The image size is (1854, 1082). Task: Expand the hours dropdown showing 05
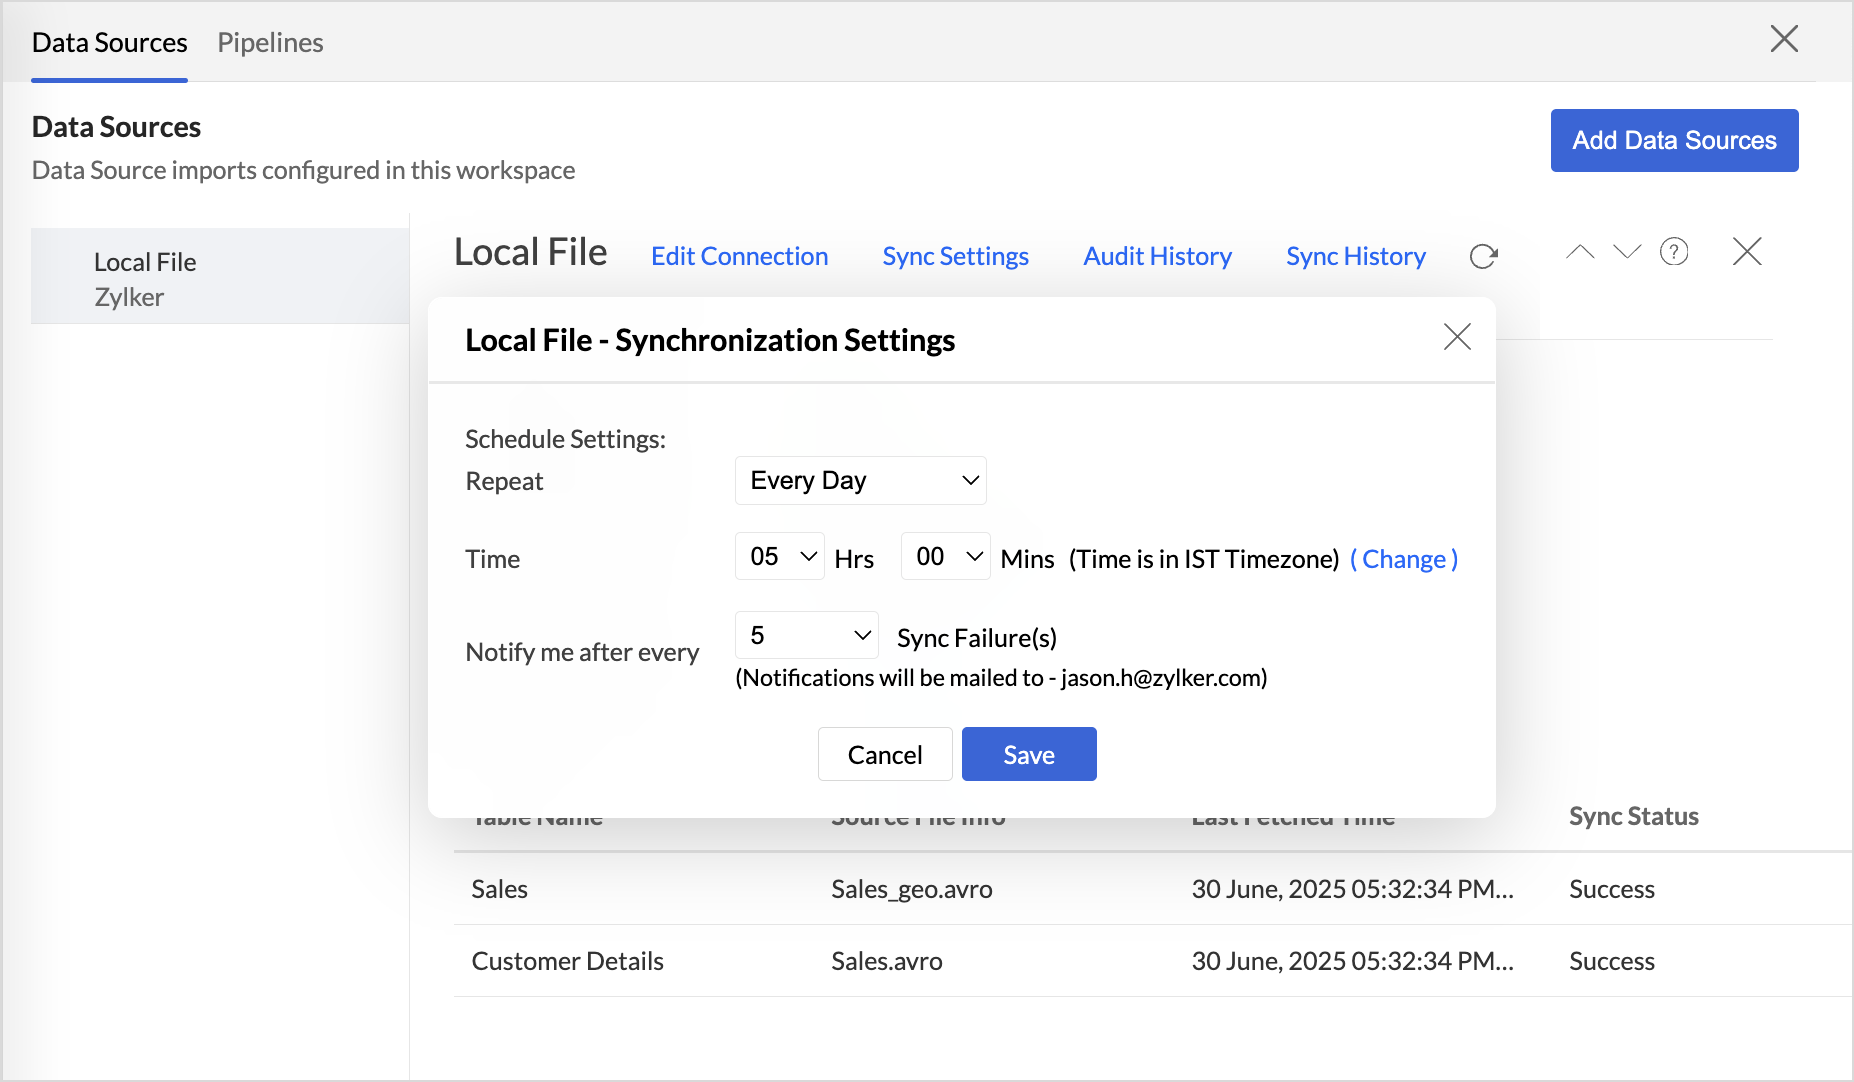[x=780, y=557]
